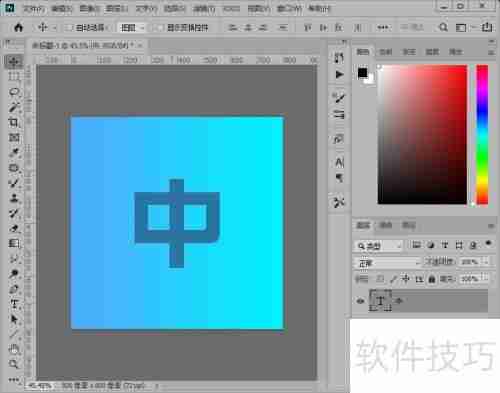
Task: Open the Character panel icon
Action: 339,162
